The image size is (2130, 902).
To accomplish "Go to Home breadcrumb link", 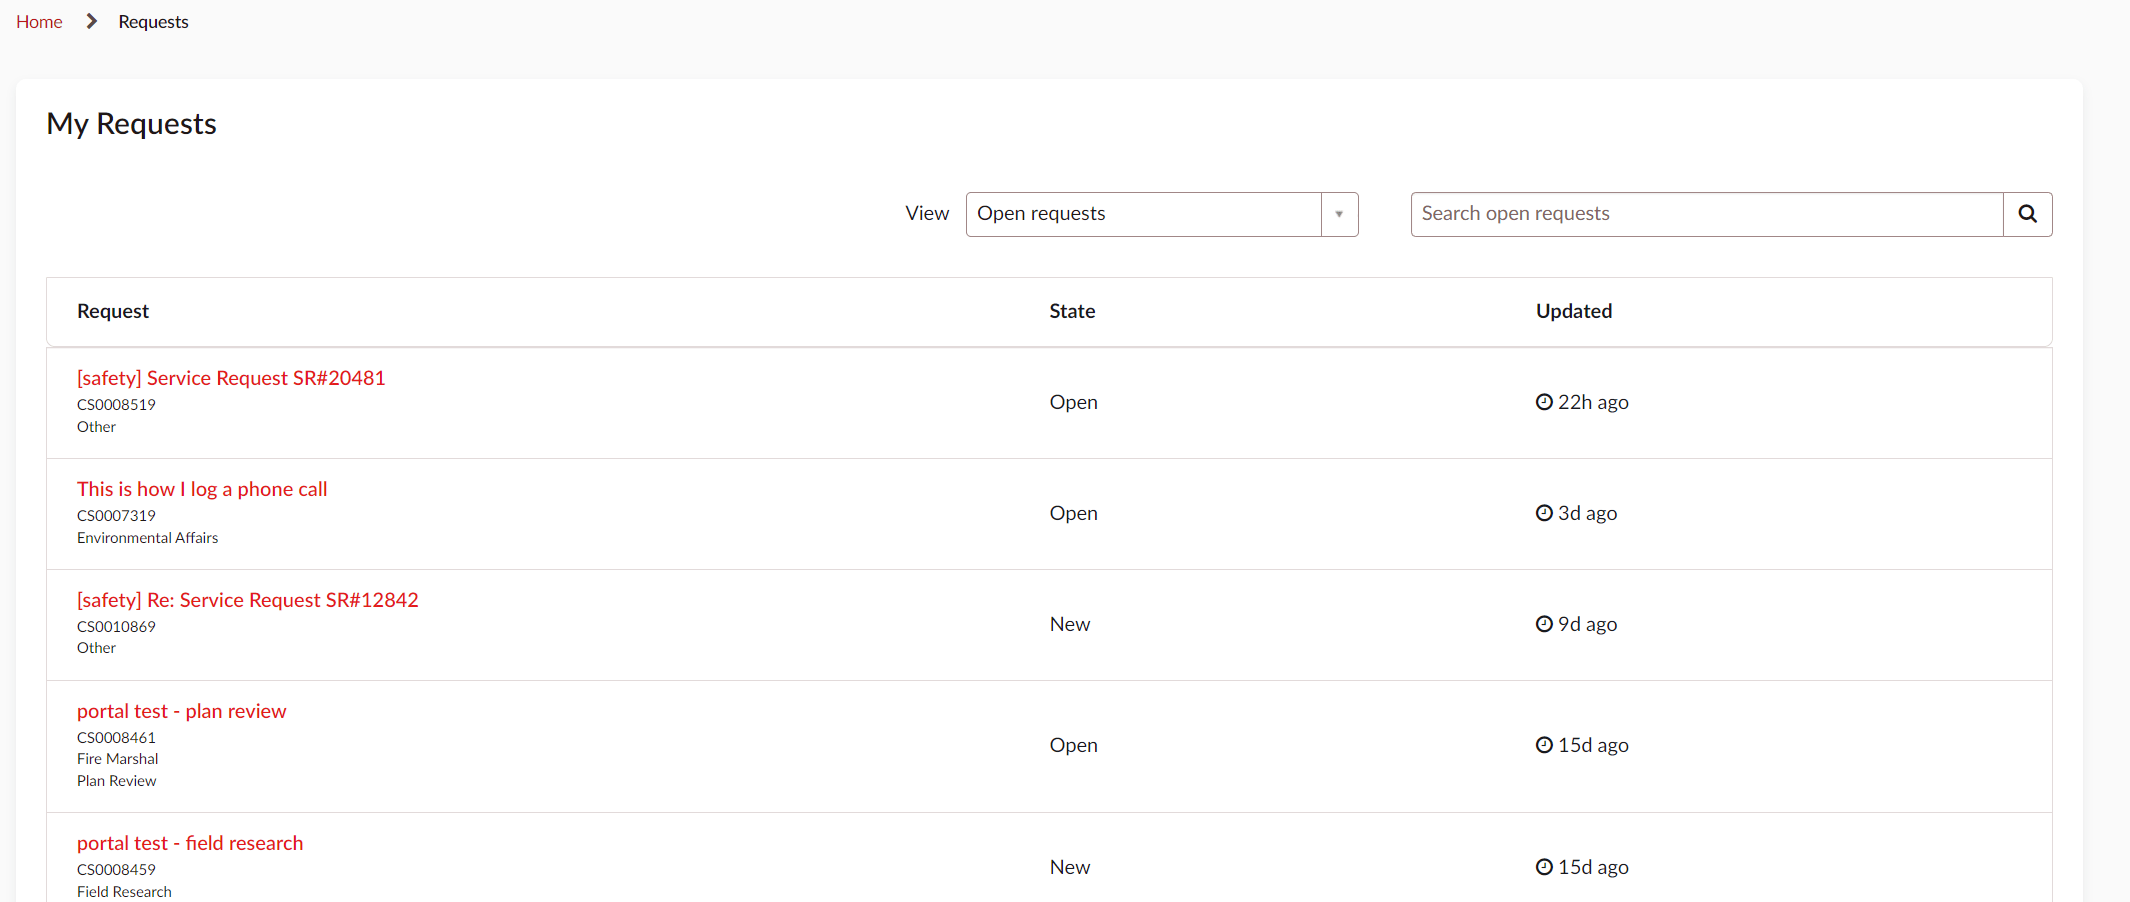I will click(39, 22).
